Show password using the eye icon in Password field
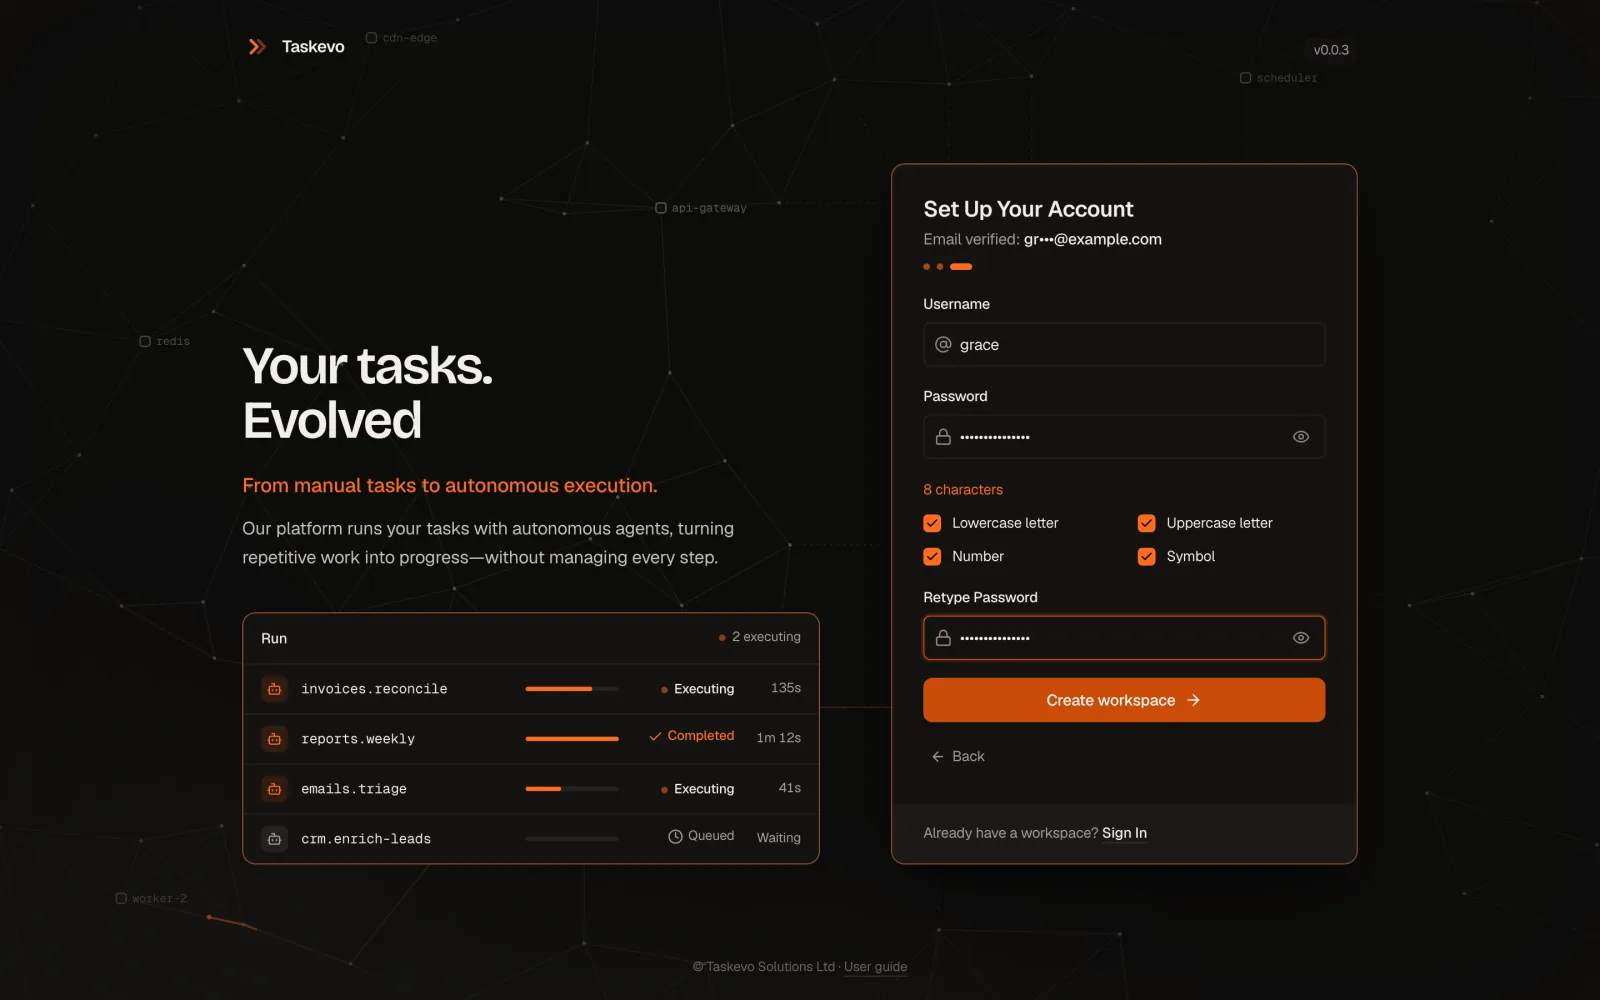 click(1301, 437)
